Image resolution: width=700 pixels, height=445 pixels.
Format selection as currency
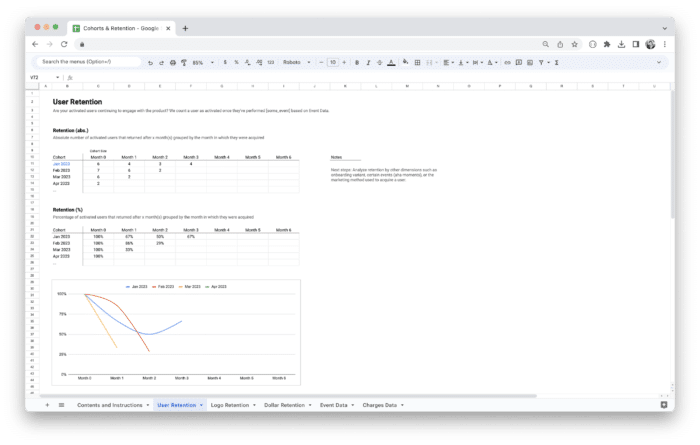[x=225, y=62]
